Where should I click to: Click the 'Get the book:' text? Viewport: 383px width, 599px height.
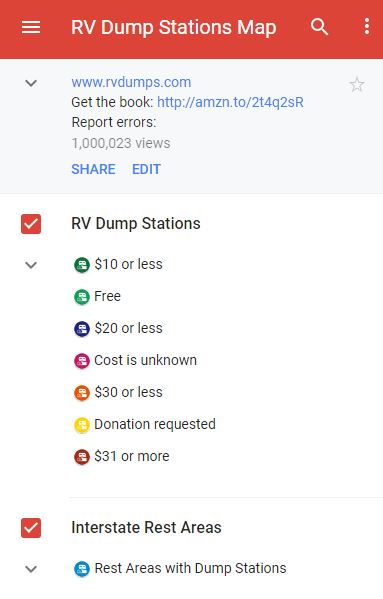point(112,102)
